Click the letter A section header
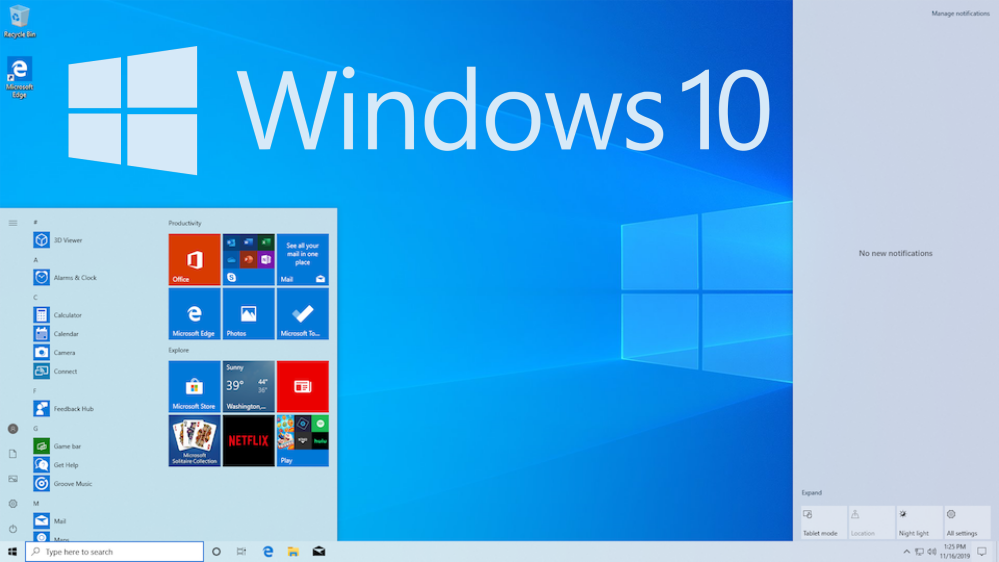Image resolution: width=999 pixels, height=562 pixels. tap(36, 260)
